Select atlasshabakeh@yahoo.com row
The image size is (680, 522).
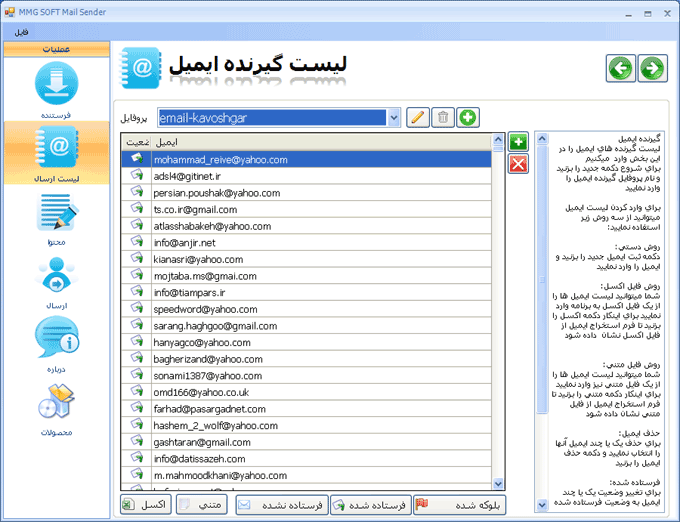[x=306, y=226]
